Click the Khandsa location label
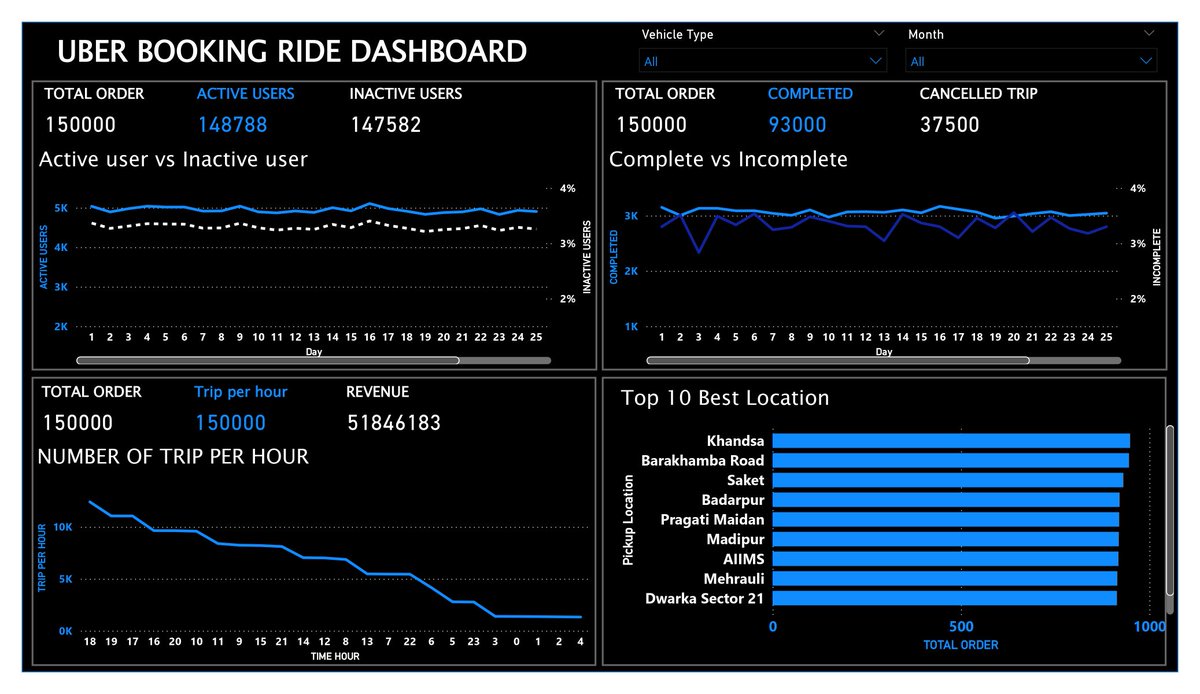1200x694 pixels. (x=735, y=441)
